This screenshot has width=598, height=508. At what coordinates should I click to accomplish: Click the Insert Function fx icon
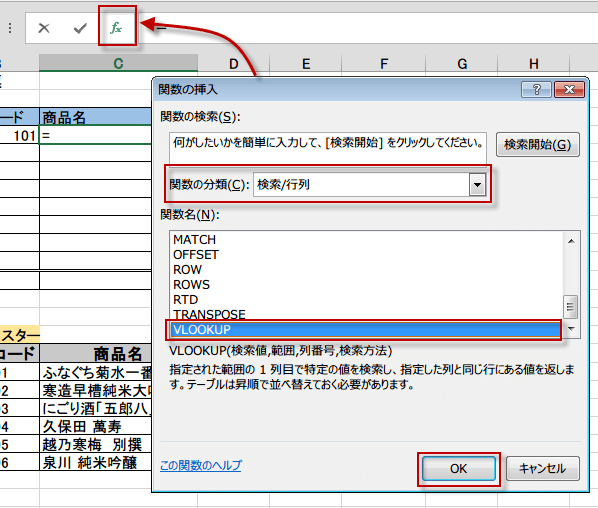coord(116,27)
